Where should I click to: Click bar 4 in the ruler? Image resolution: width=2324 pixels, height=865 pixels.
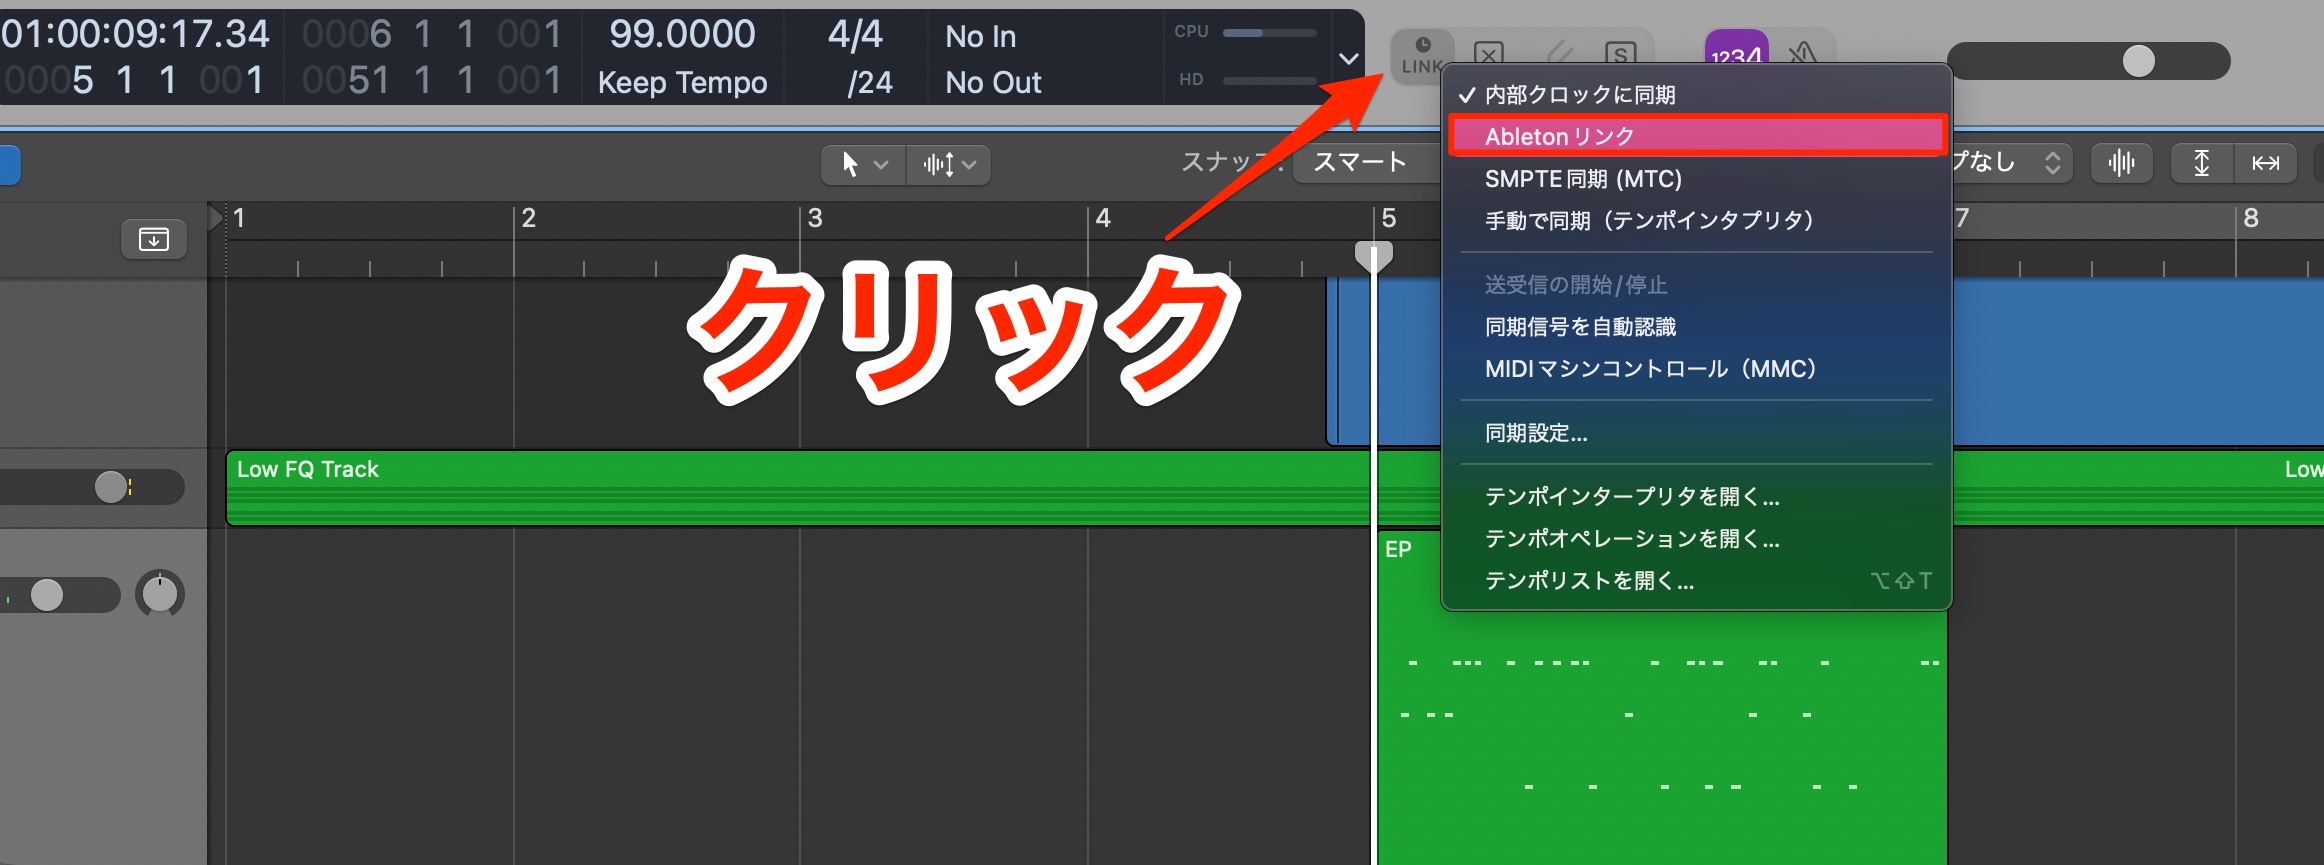(1103, 218)
